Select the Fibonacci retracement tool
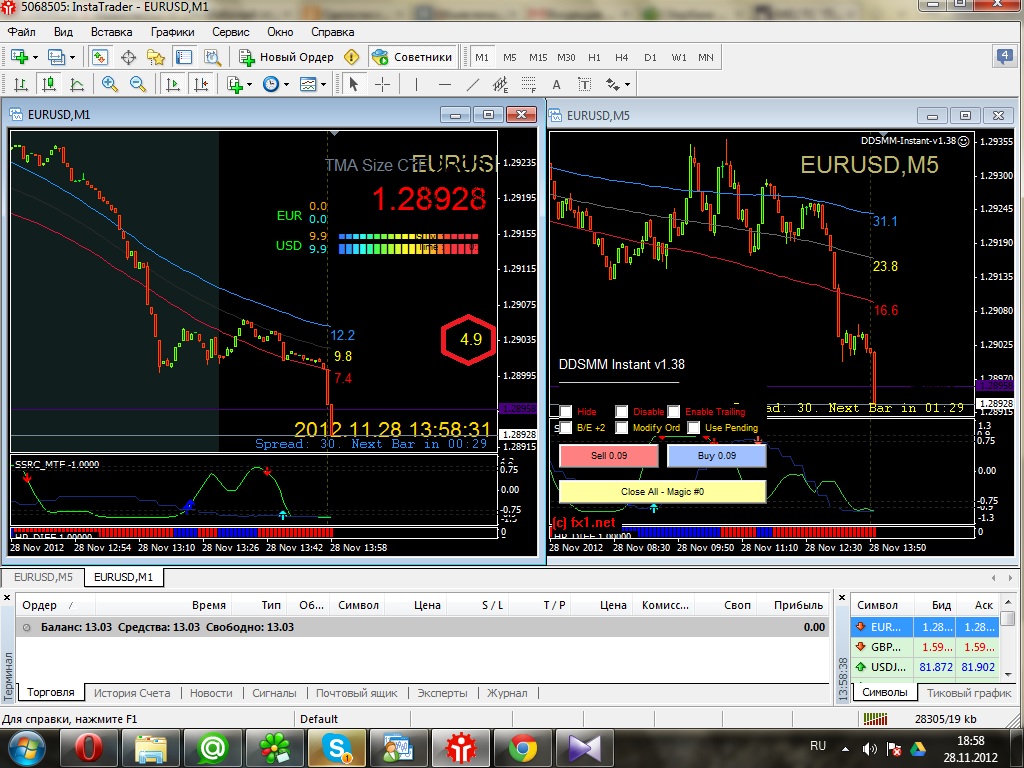 [x=529, y=84]
